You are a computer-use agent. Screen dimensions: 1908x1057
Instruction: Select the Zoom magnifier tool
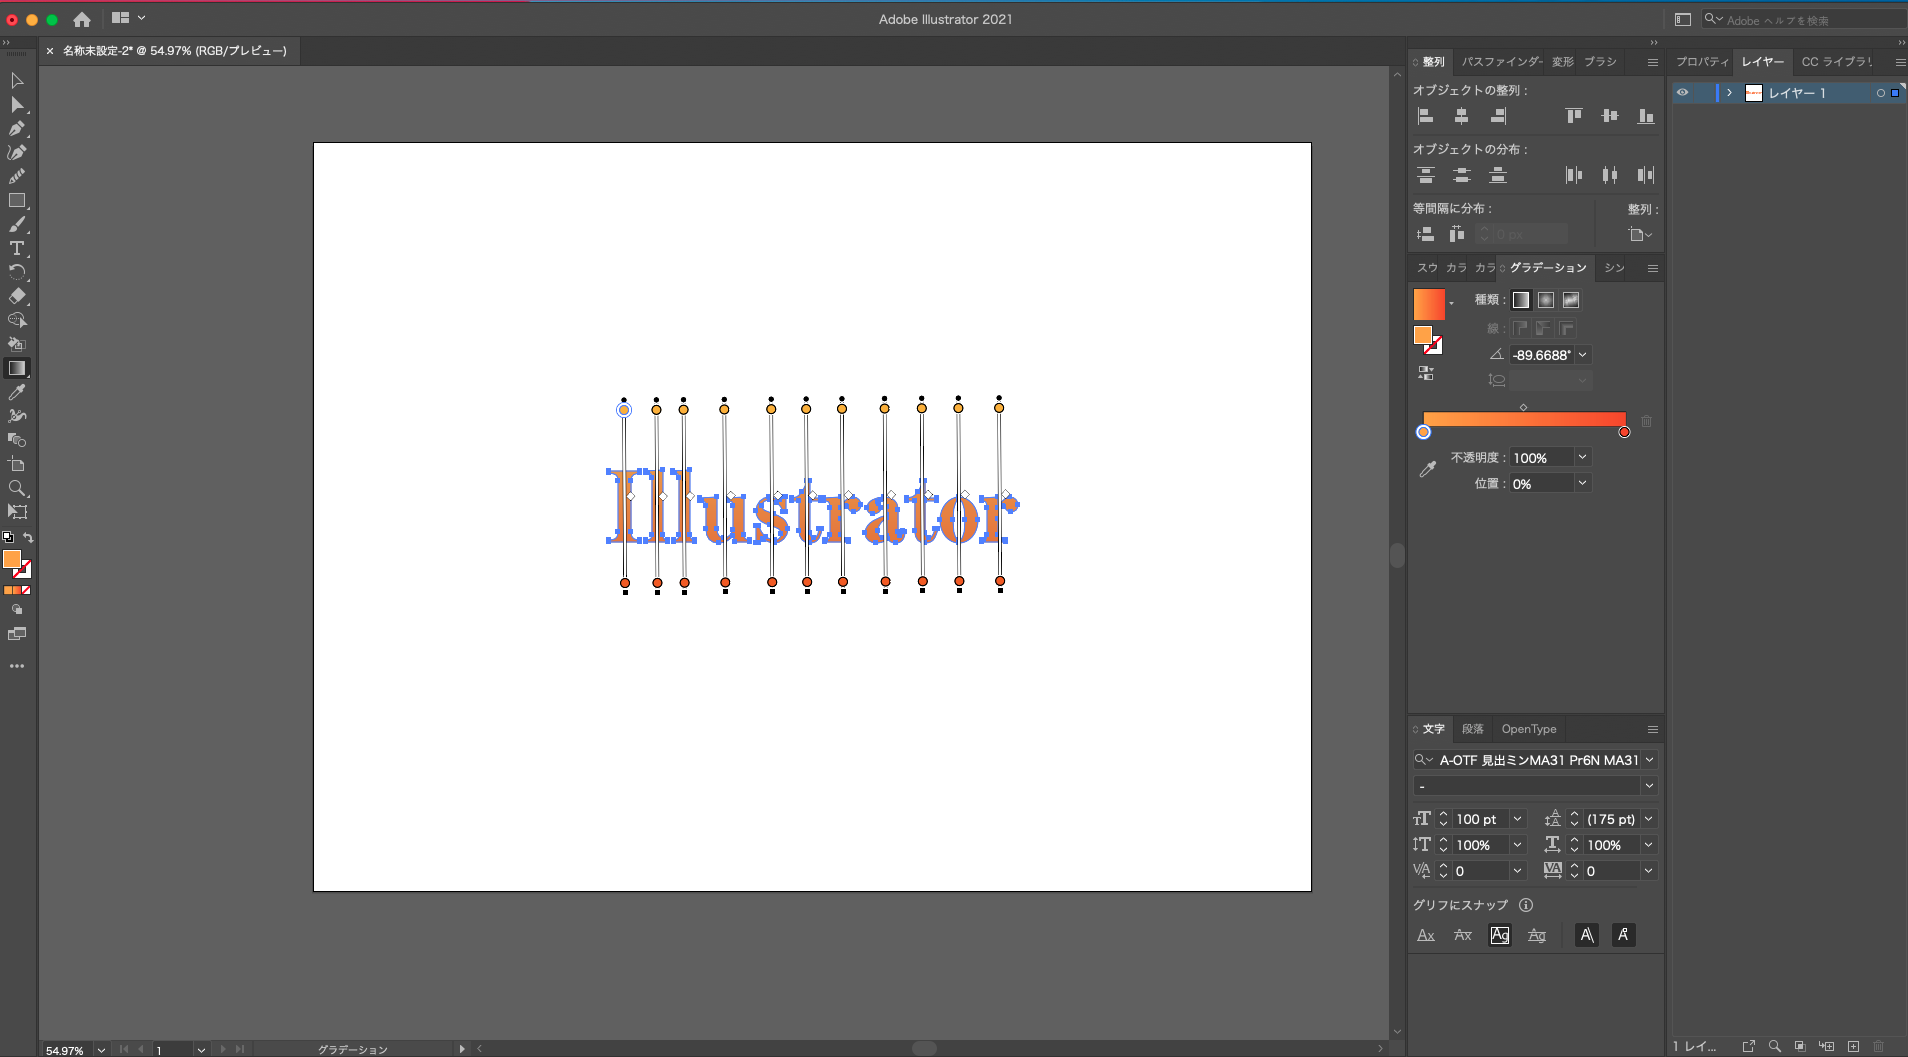[17, 488]
